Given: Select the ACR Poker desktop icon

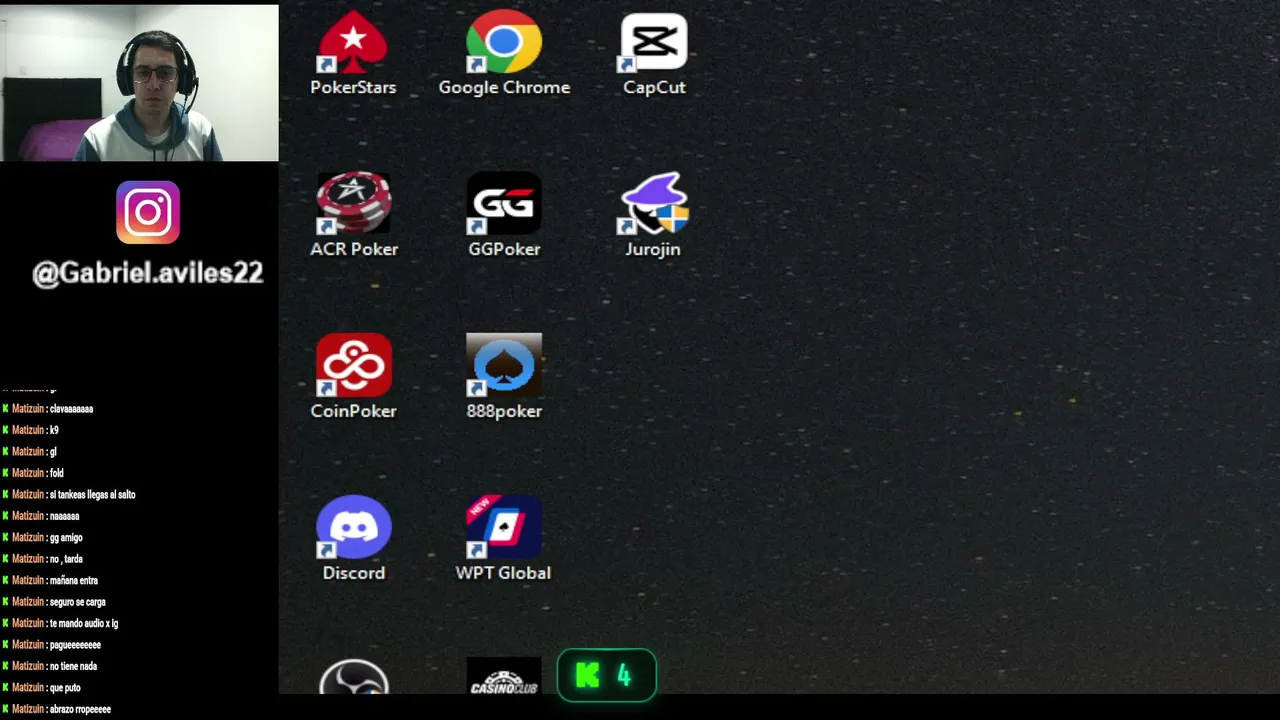Looking at the screenshot, I should coord(354,216).
